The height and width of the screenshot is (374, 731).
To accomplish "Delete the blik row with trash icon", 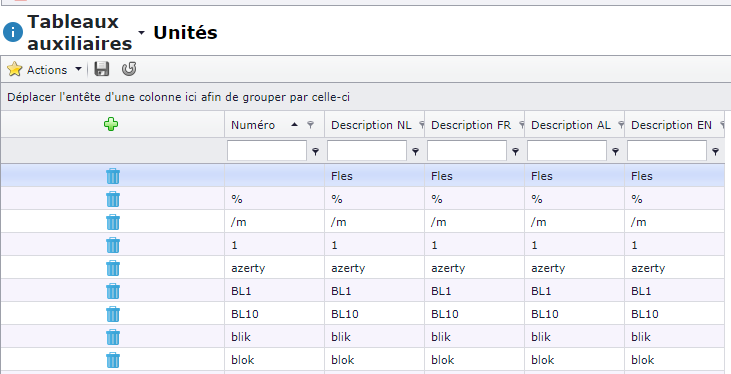I will [113, 337].
